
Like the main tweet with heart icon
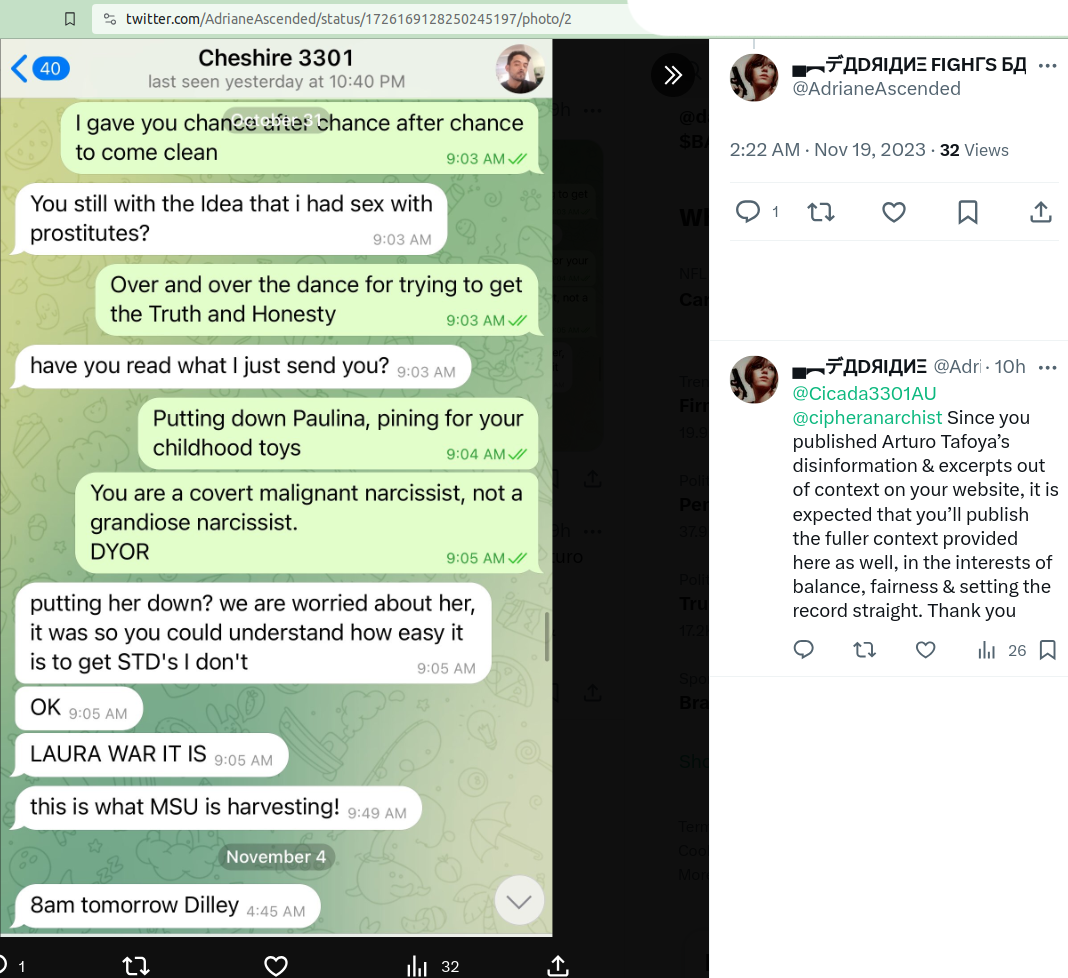pyautogui.click(x=894, y=212)
